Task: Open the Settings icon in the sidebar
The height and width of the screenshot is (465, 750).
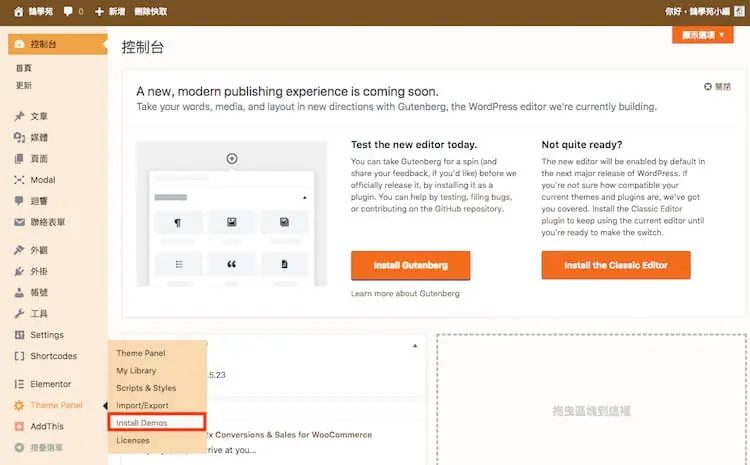Action: pyautogui.click(x=19, y=335)
